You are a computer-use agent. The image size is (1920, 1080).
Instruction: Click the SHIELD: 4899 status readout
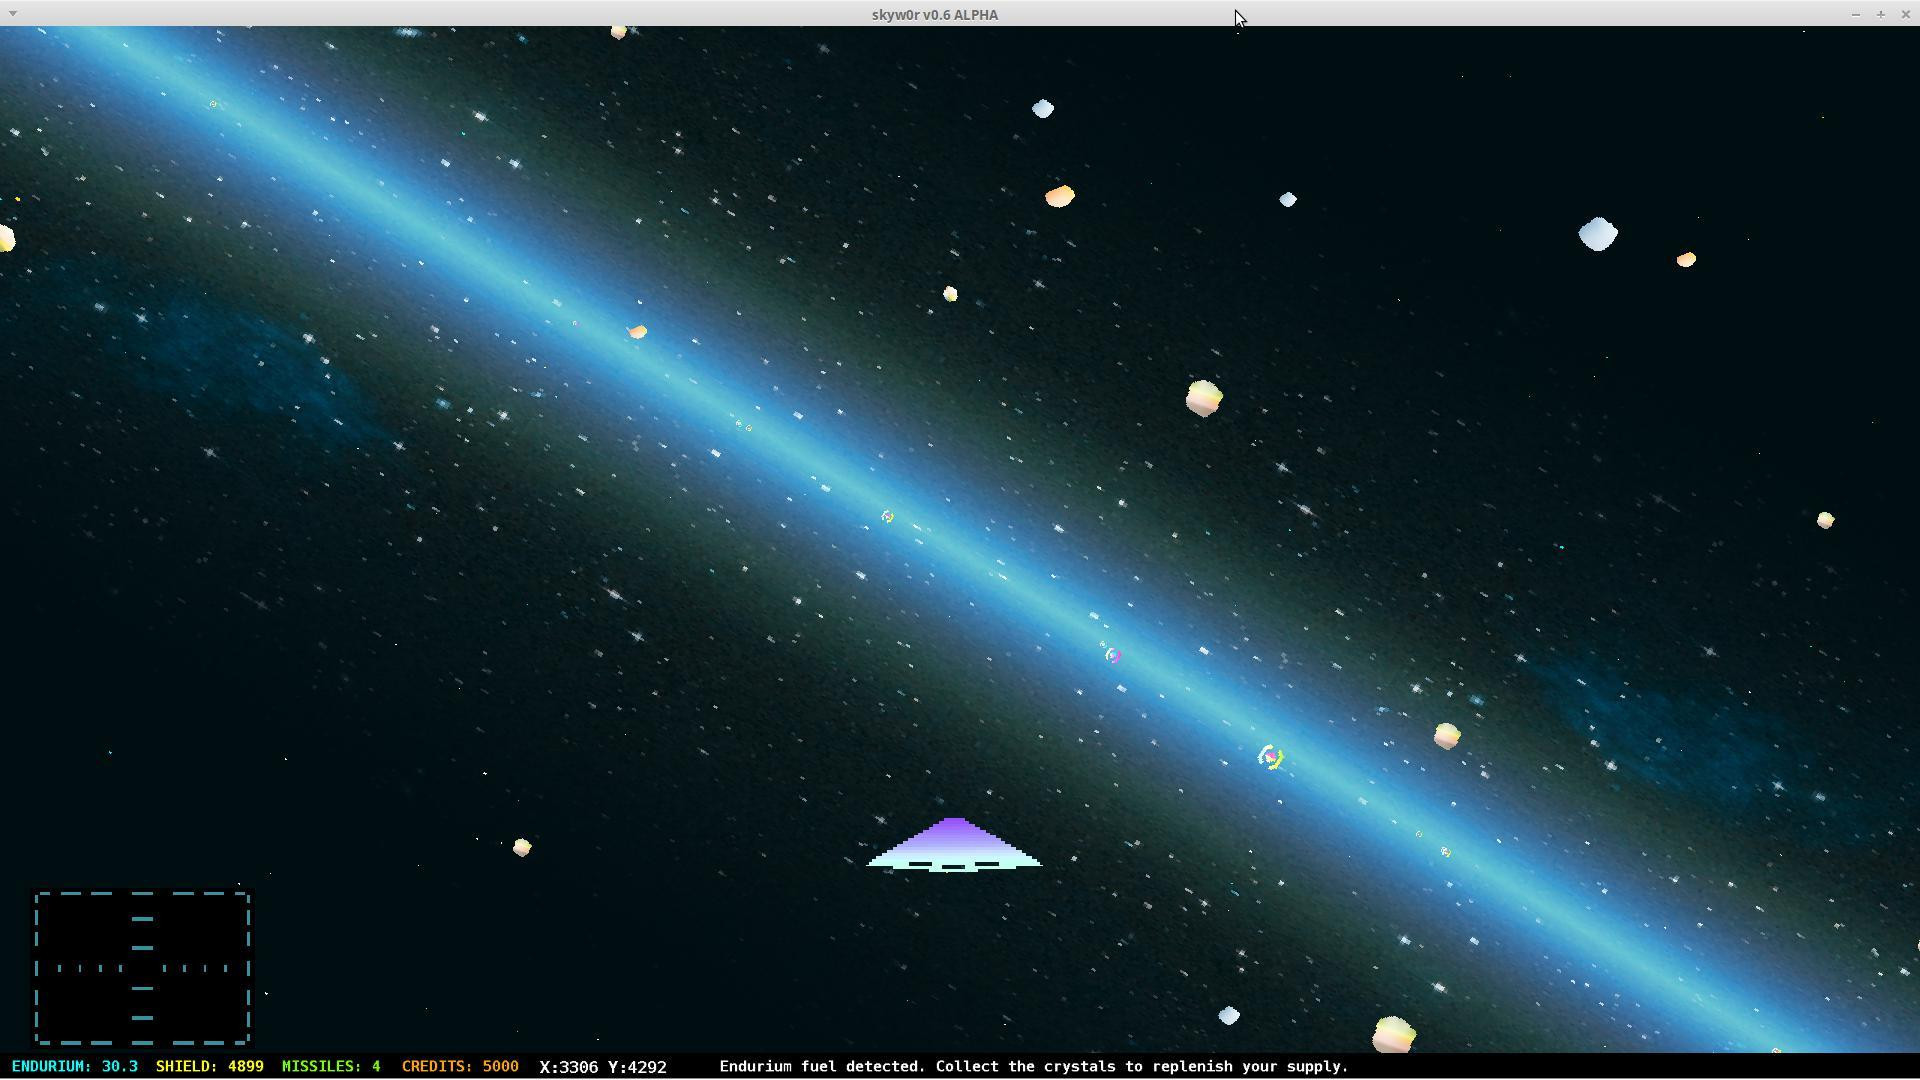pyautogui.click(x=210, y=1066)
